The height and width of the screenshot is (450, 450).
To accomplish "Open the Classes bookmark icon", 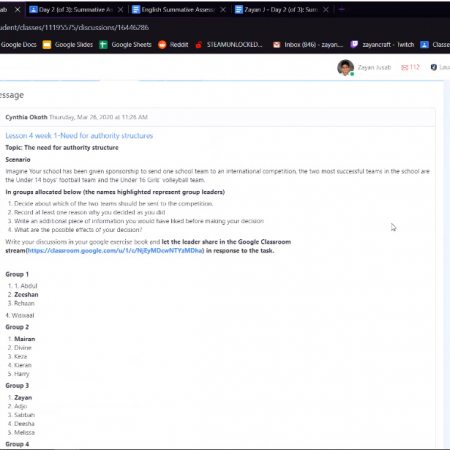I will (424, 44).
